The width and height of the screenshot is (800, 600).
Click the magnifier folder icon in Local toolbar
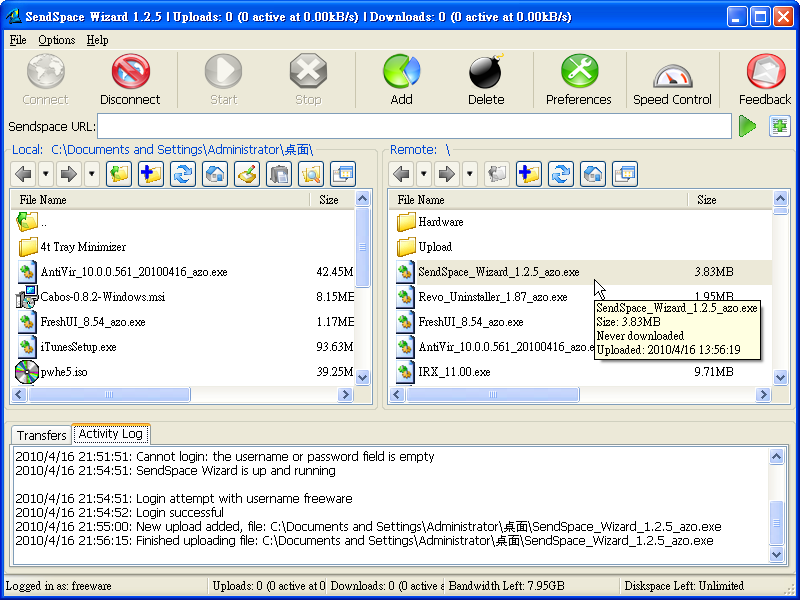coord(311,174)
